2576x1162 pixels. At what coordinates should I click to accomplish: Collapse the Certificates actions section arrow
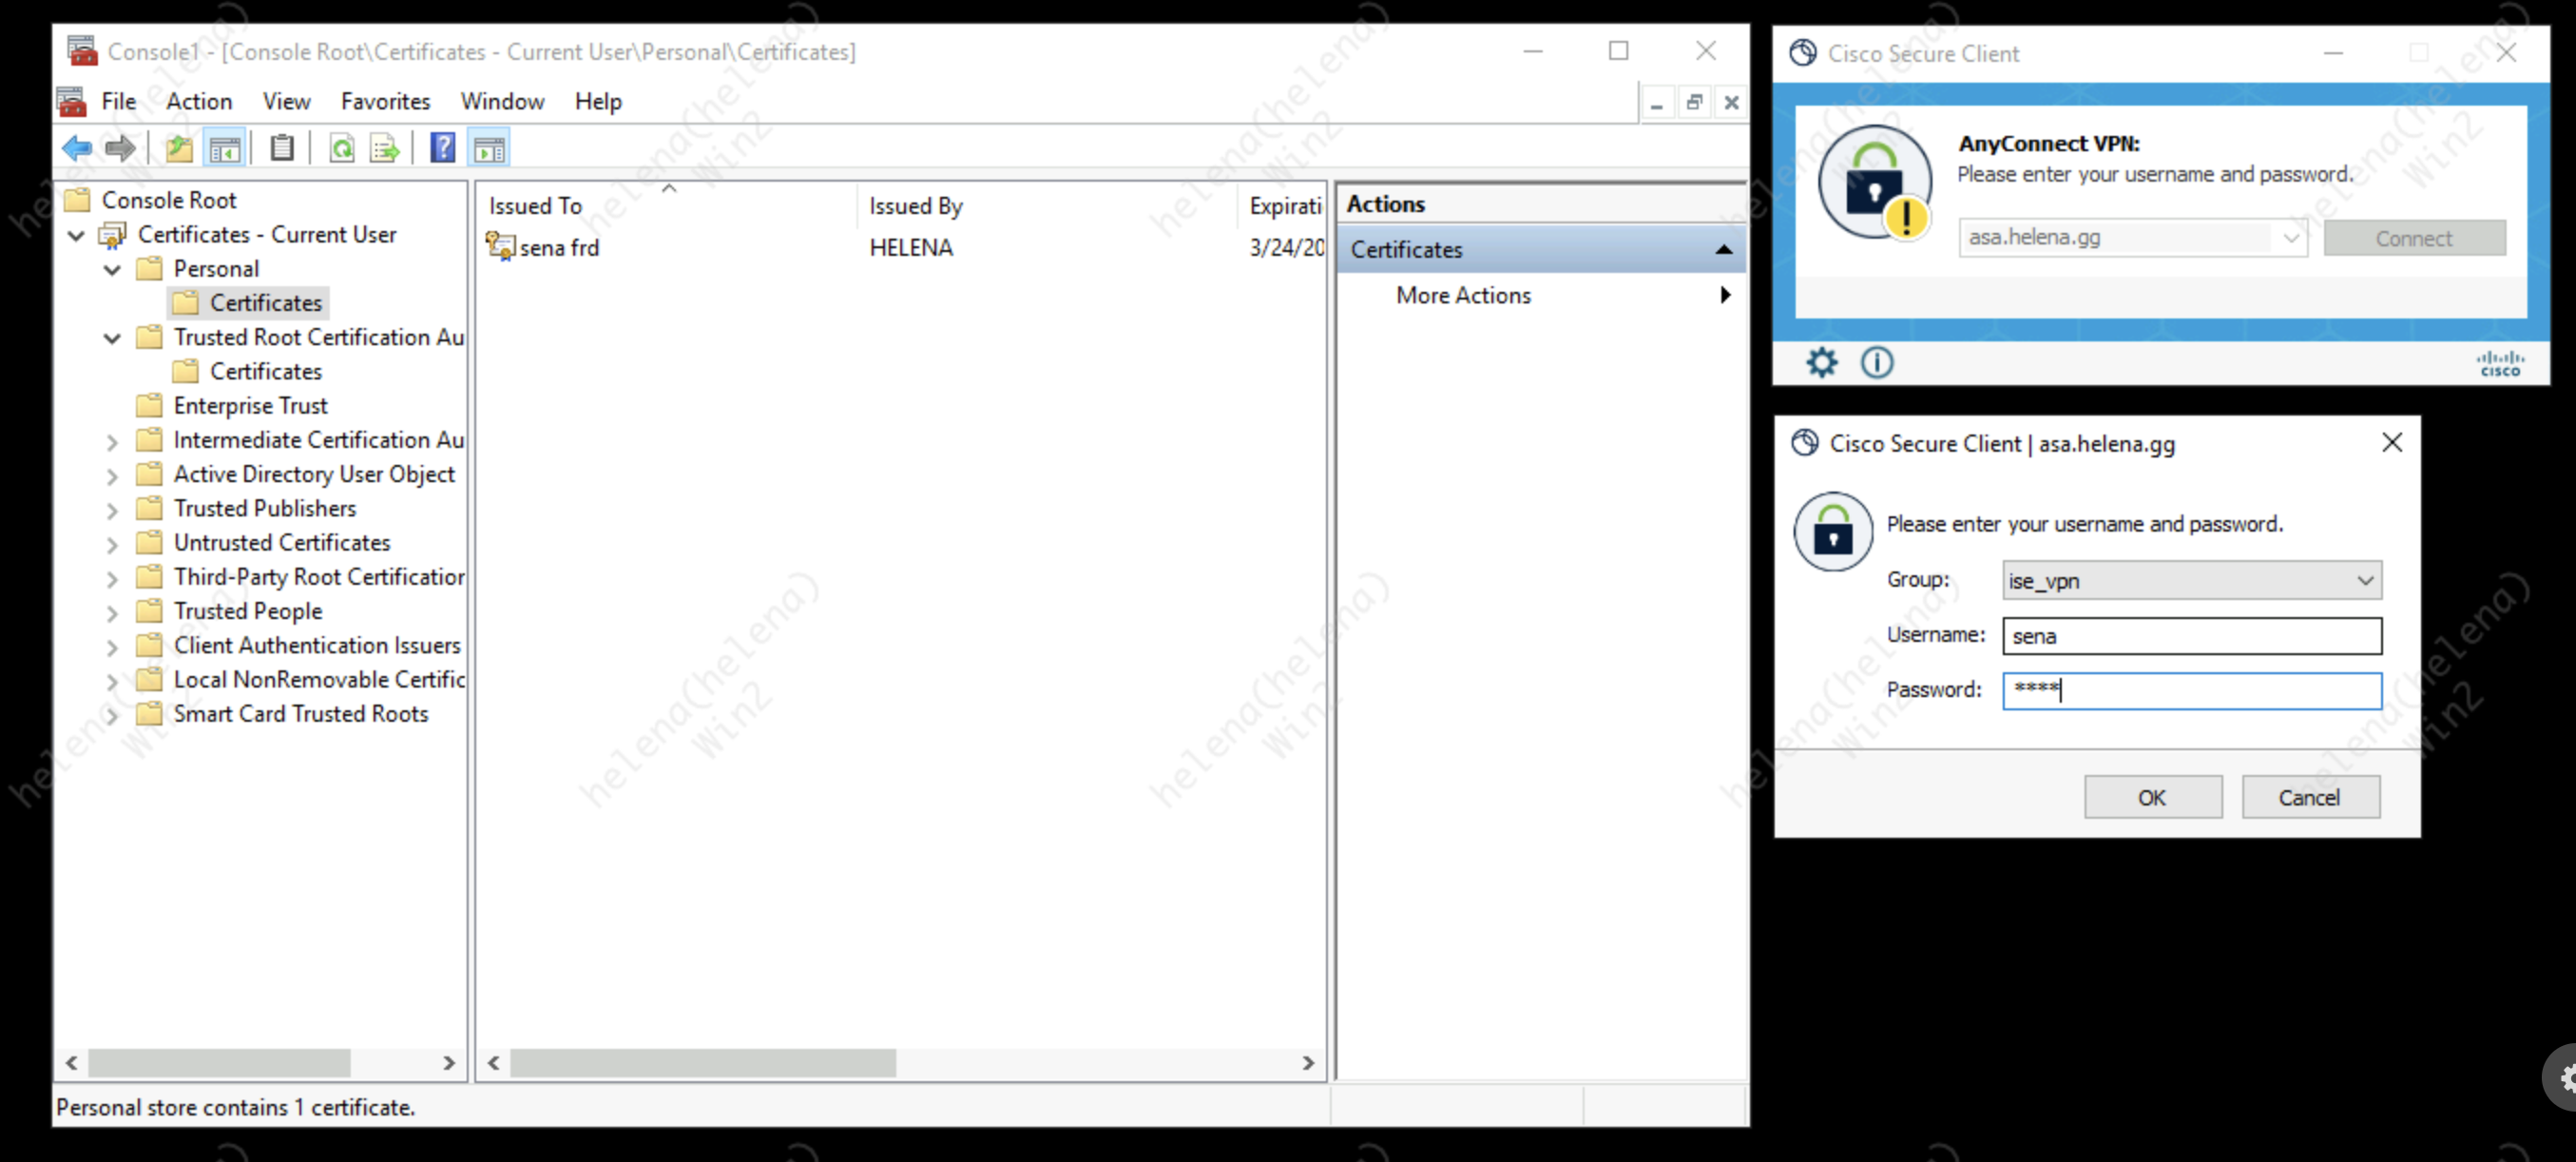(1723, 250)
